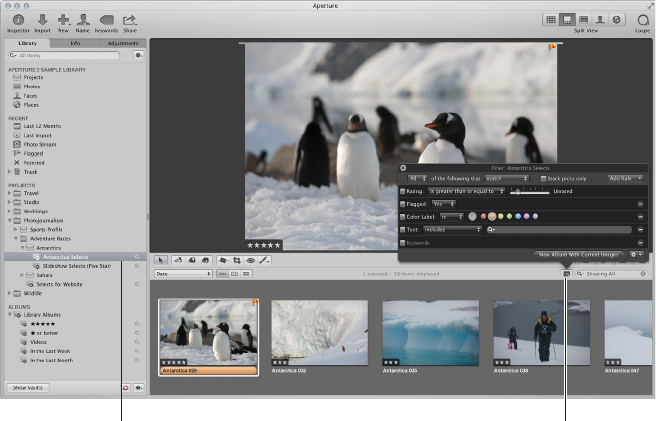Switch to the Adjustments tab
The width and height of the screenshot is (656, 421).
point(123,44)
